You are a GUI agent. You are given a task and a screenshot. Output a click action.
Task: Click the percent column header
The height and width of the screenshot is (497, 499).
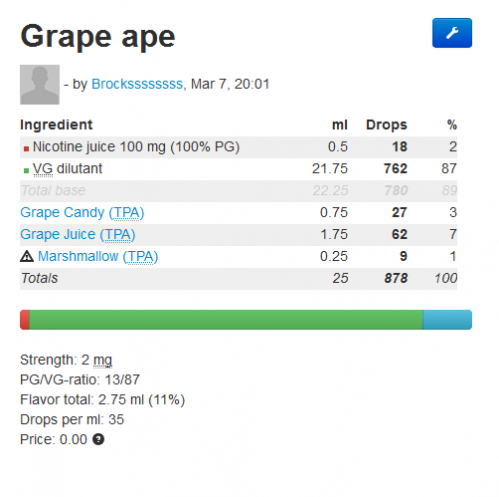point(452,125)
